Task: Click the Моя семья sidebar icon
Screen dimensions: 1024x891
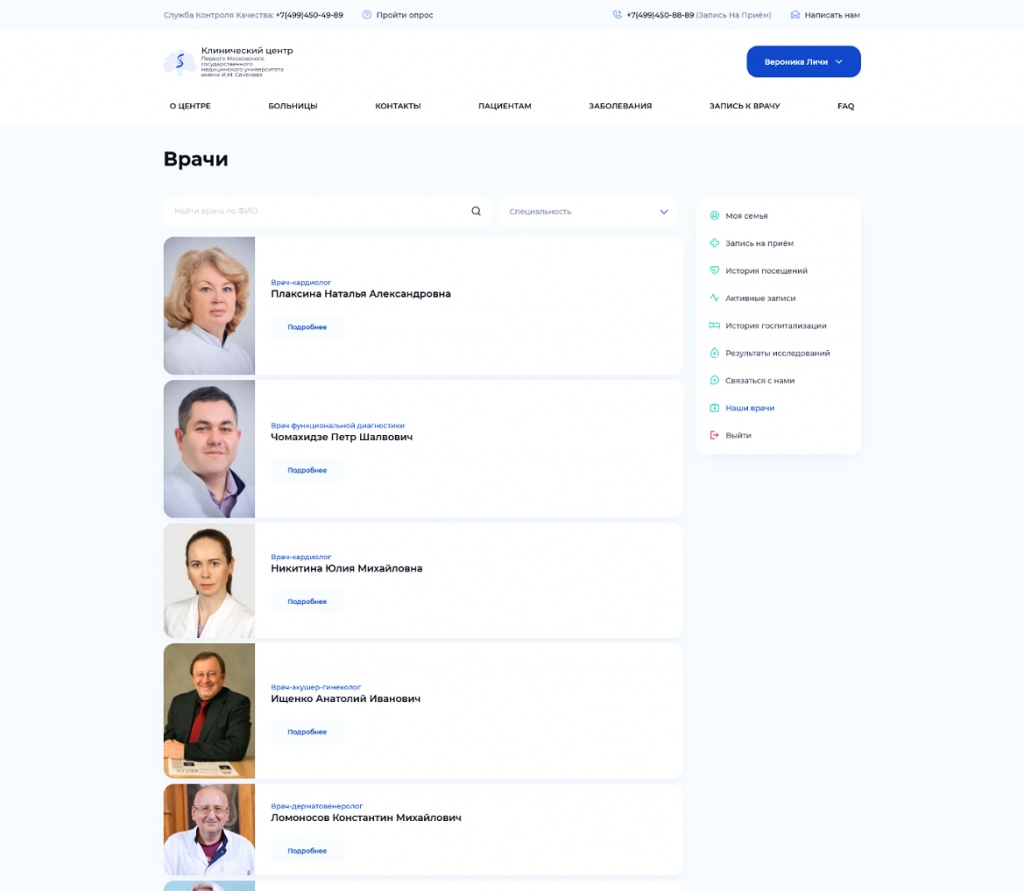Action: point(714,216)
